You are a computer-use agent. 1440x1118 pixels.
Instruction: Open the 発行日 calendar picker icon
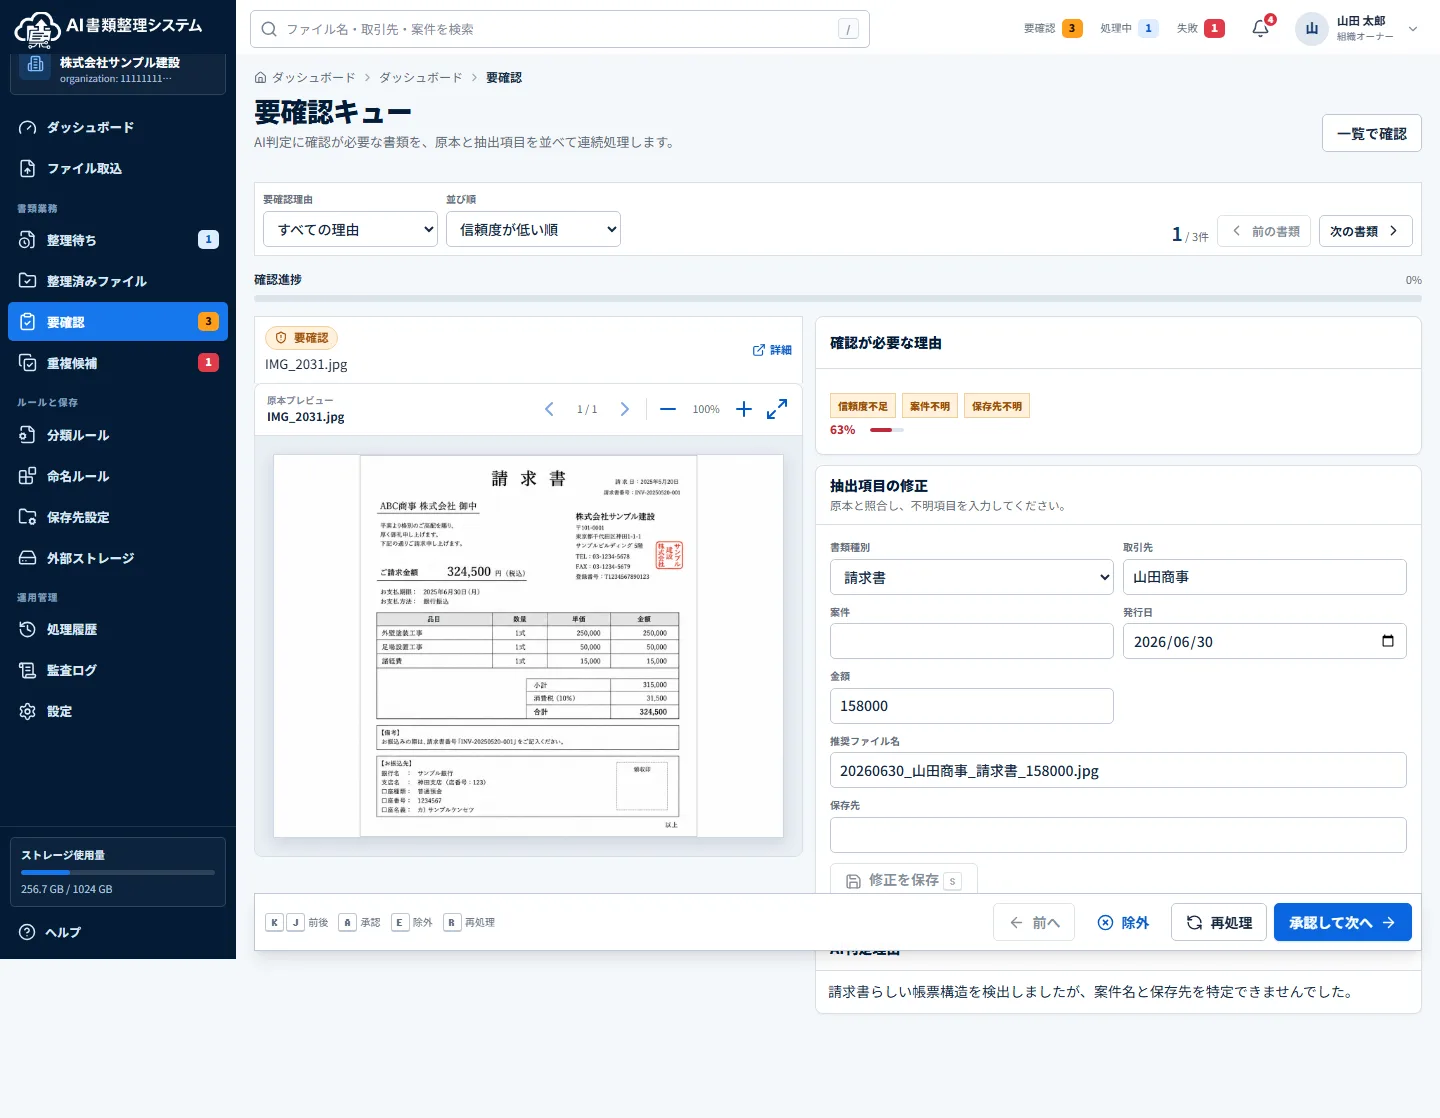(x=1388, y=641)
